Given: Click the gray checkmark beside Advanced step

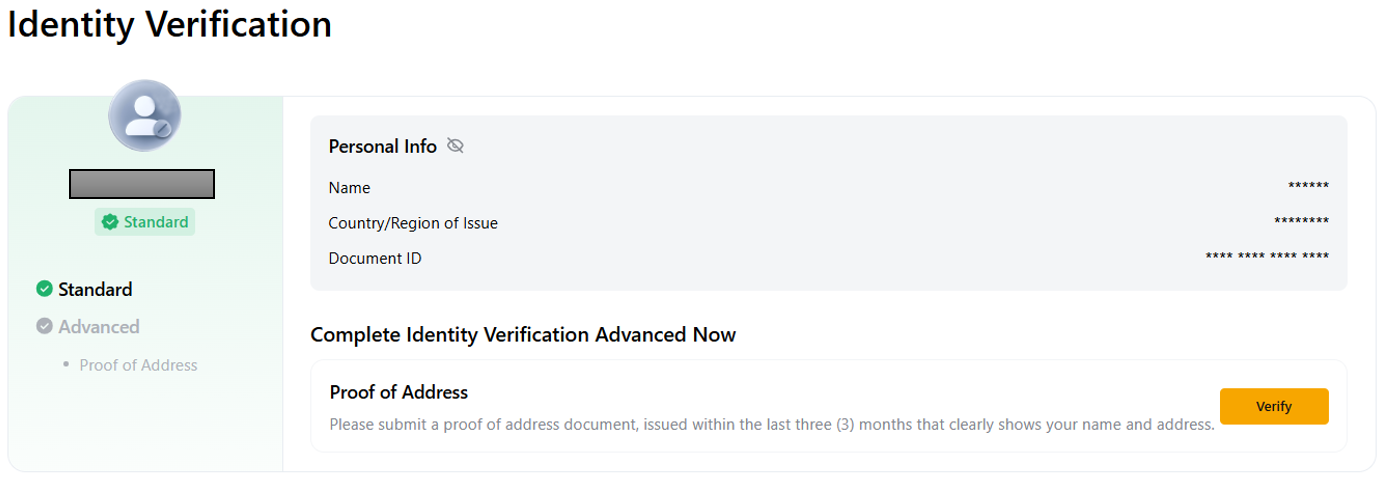Looking at the screenshot, I should coord(44,326).
